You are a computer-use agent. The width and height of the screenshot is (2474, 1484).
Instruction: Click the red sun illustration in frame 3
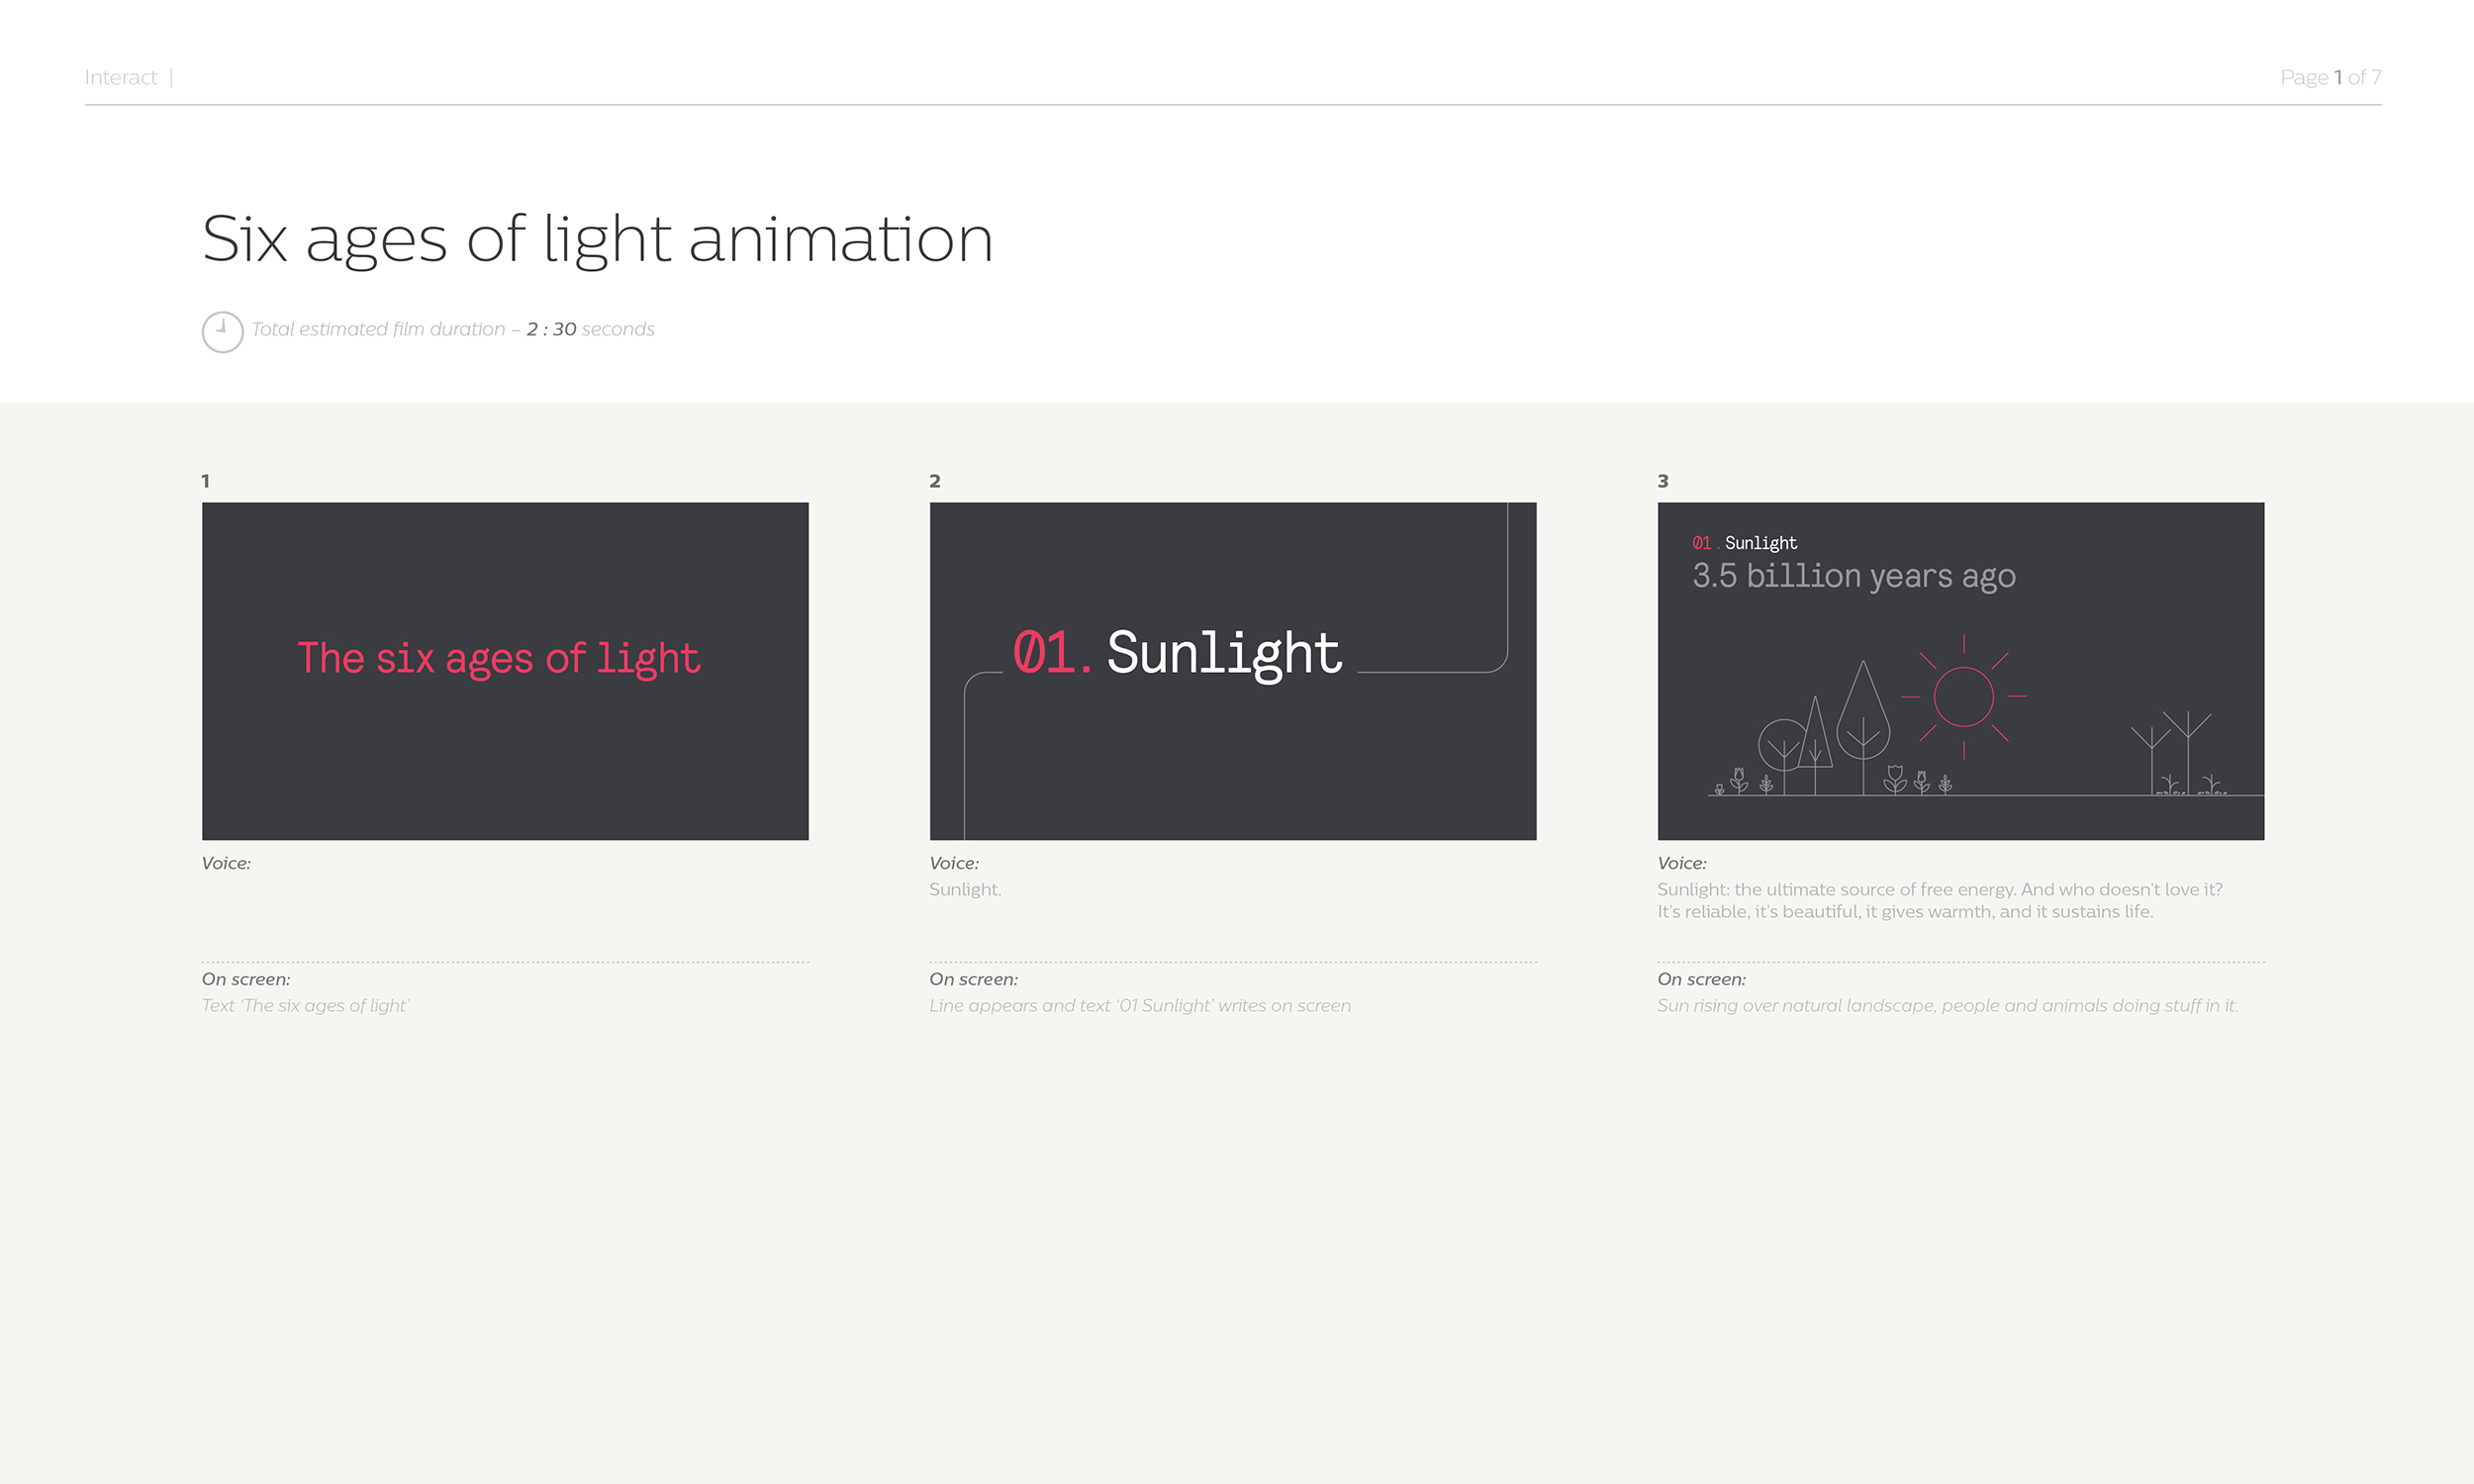pos(1963,697)
